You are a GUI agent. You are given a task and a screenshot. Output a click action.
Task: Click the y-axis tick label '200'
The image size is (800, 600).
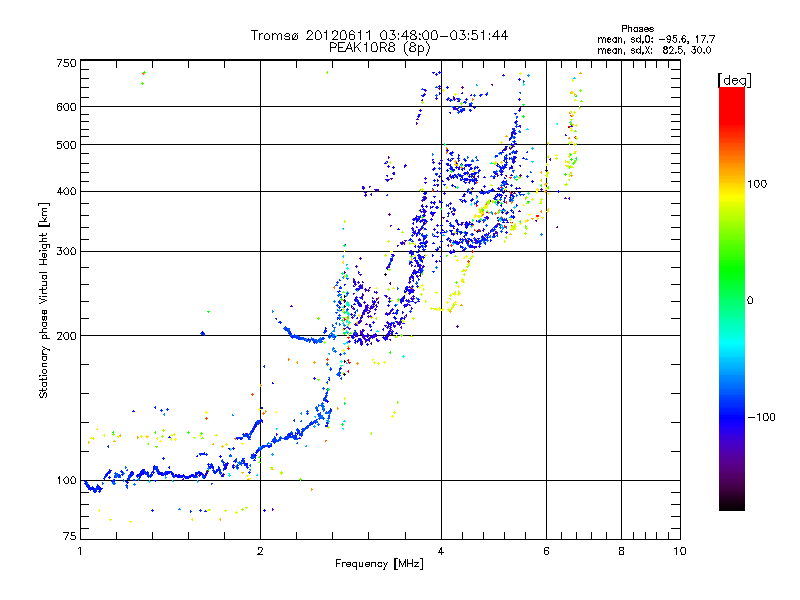(66, 336)
